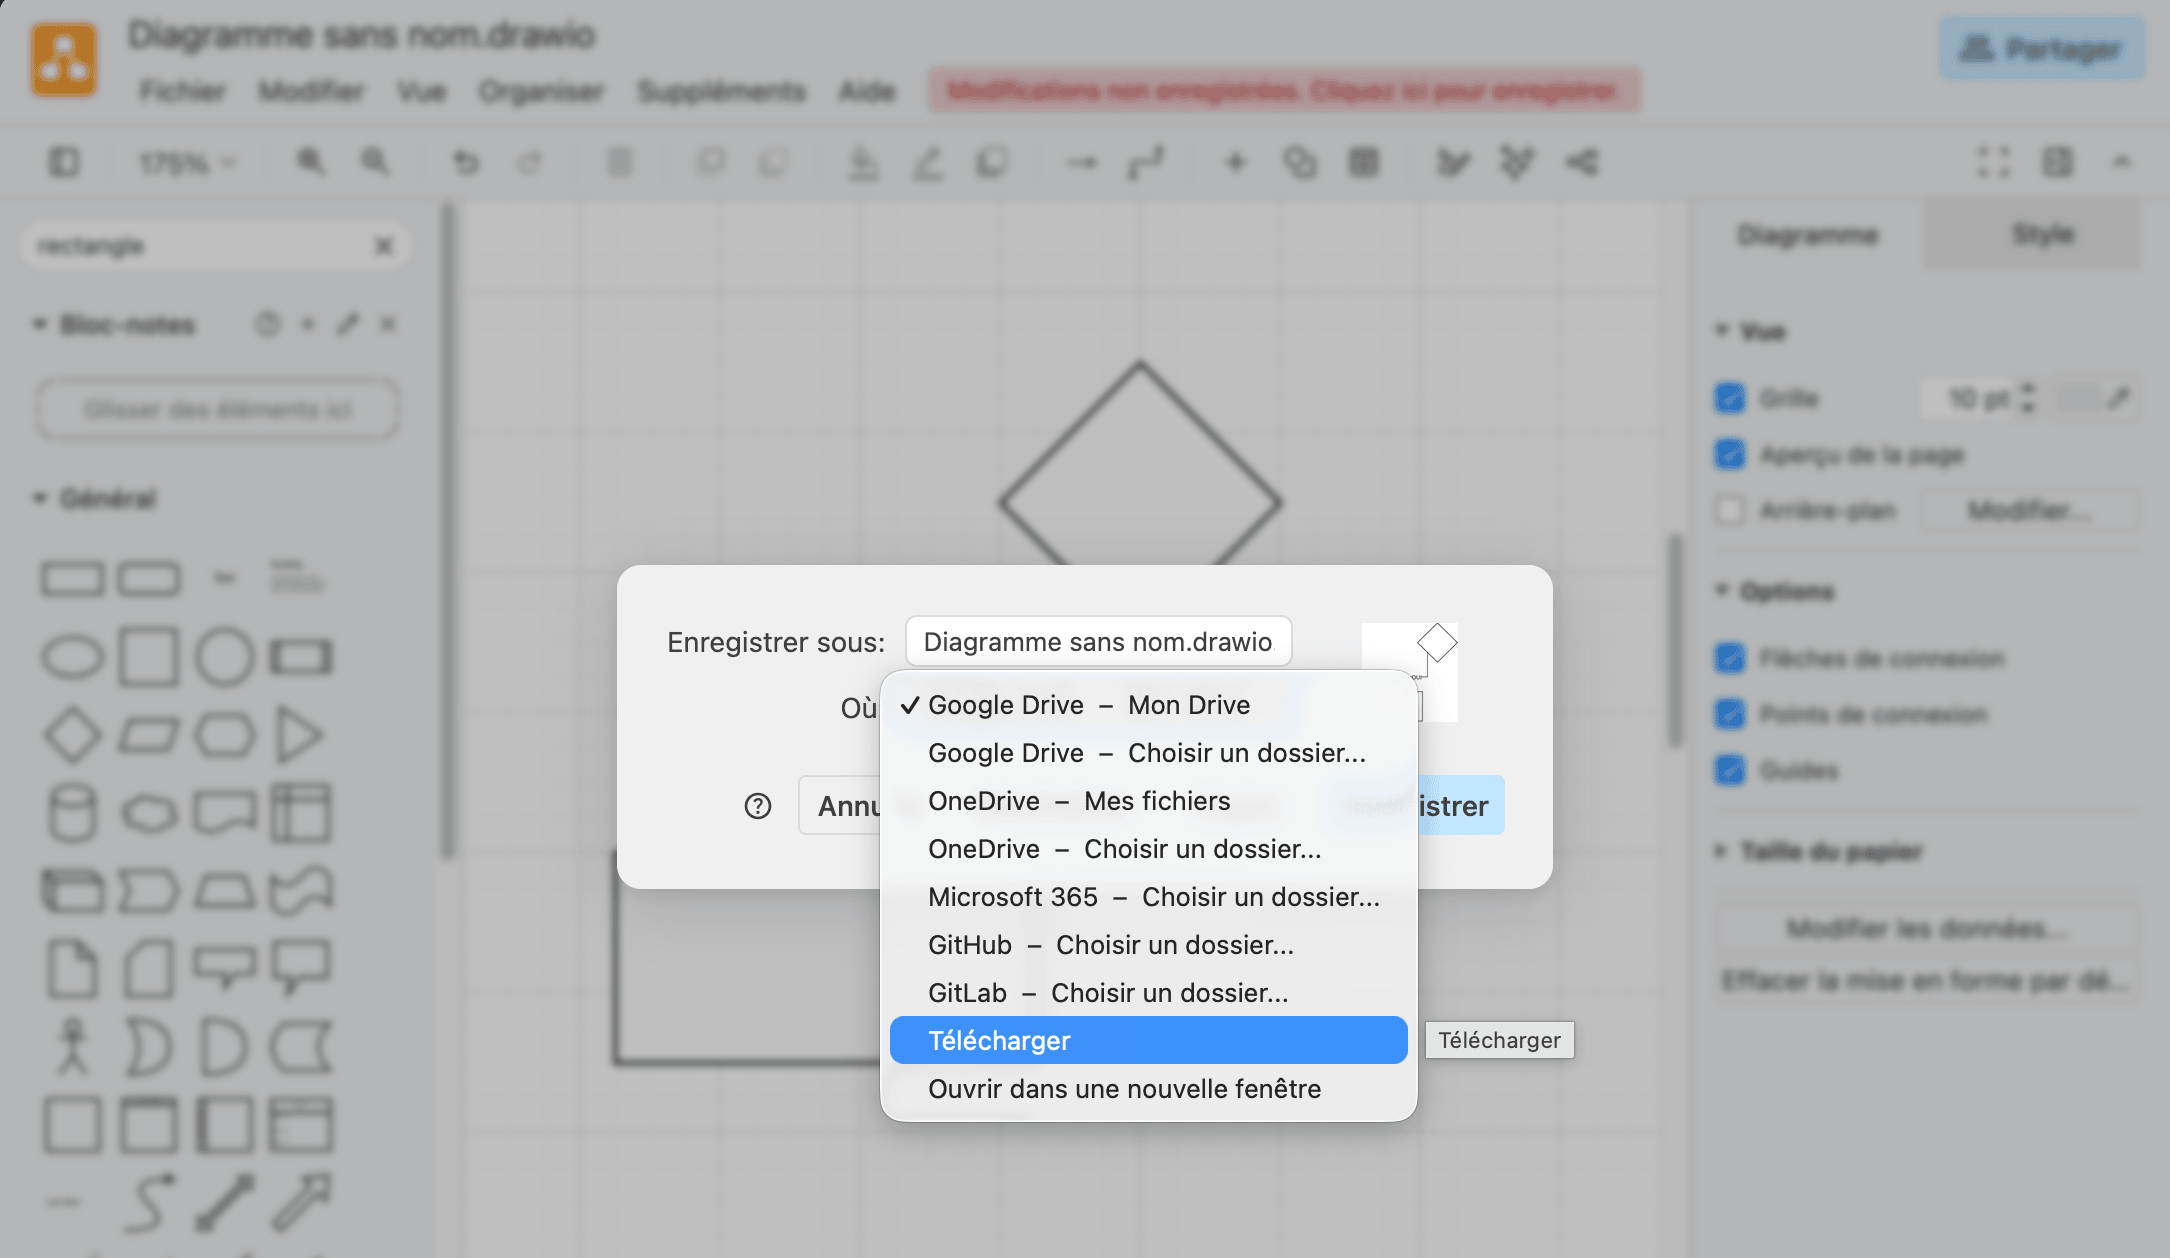Screen dimensions: 2170x1258
Task: Toggle Flèches de connexion checkbox
Action: click(x=1729, y=658)
